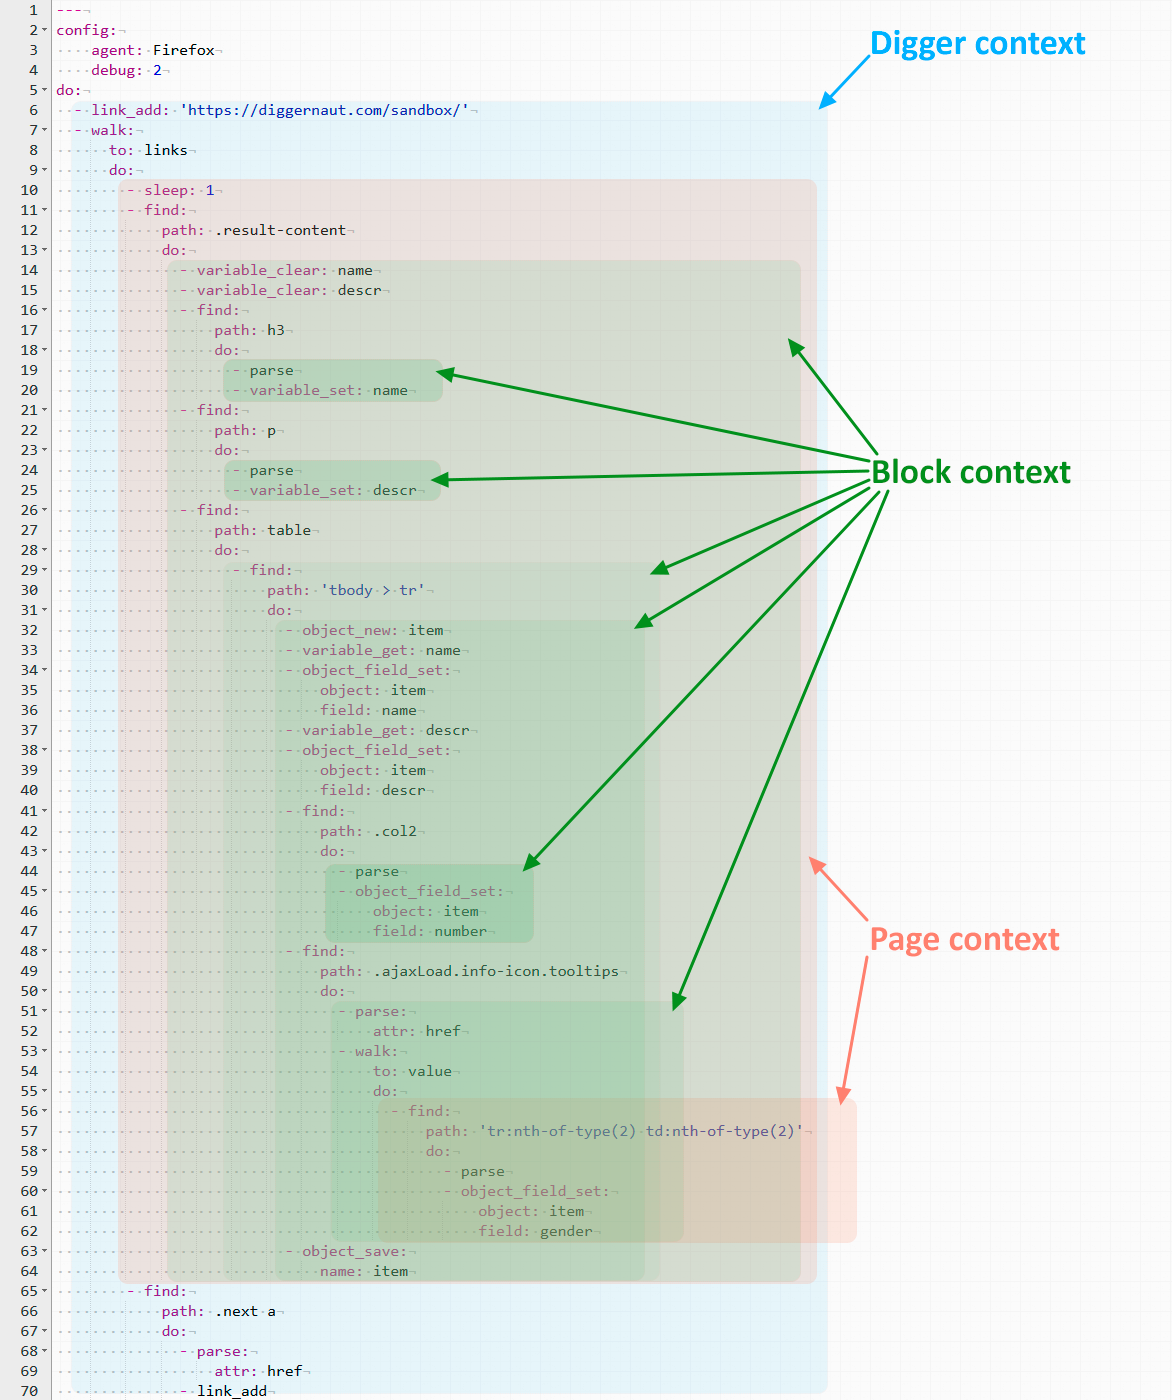Image resolution: width=1172 pixels, height=1400 pixels.
Task: Collapse the nth-of-type find at line 56
Action: tap(45, 1111)
